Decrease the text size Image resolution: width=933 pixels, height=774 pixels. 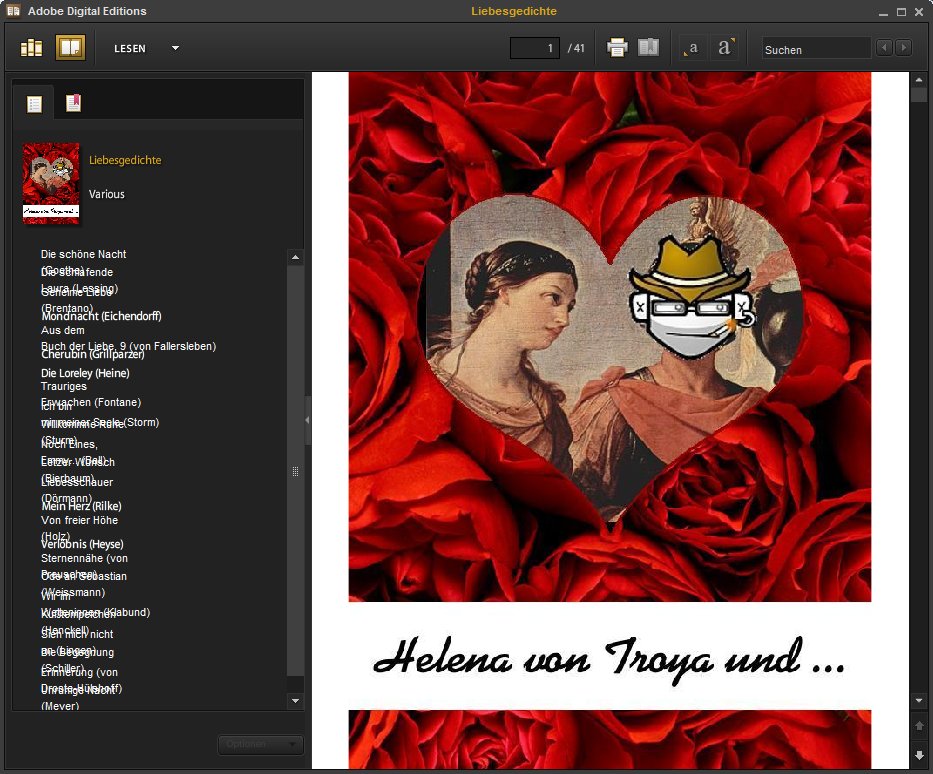(x=693, y=48)
